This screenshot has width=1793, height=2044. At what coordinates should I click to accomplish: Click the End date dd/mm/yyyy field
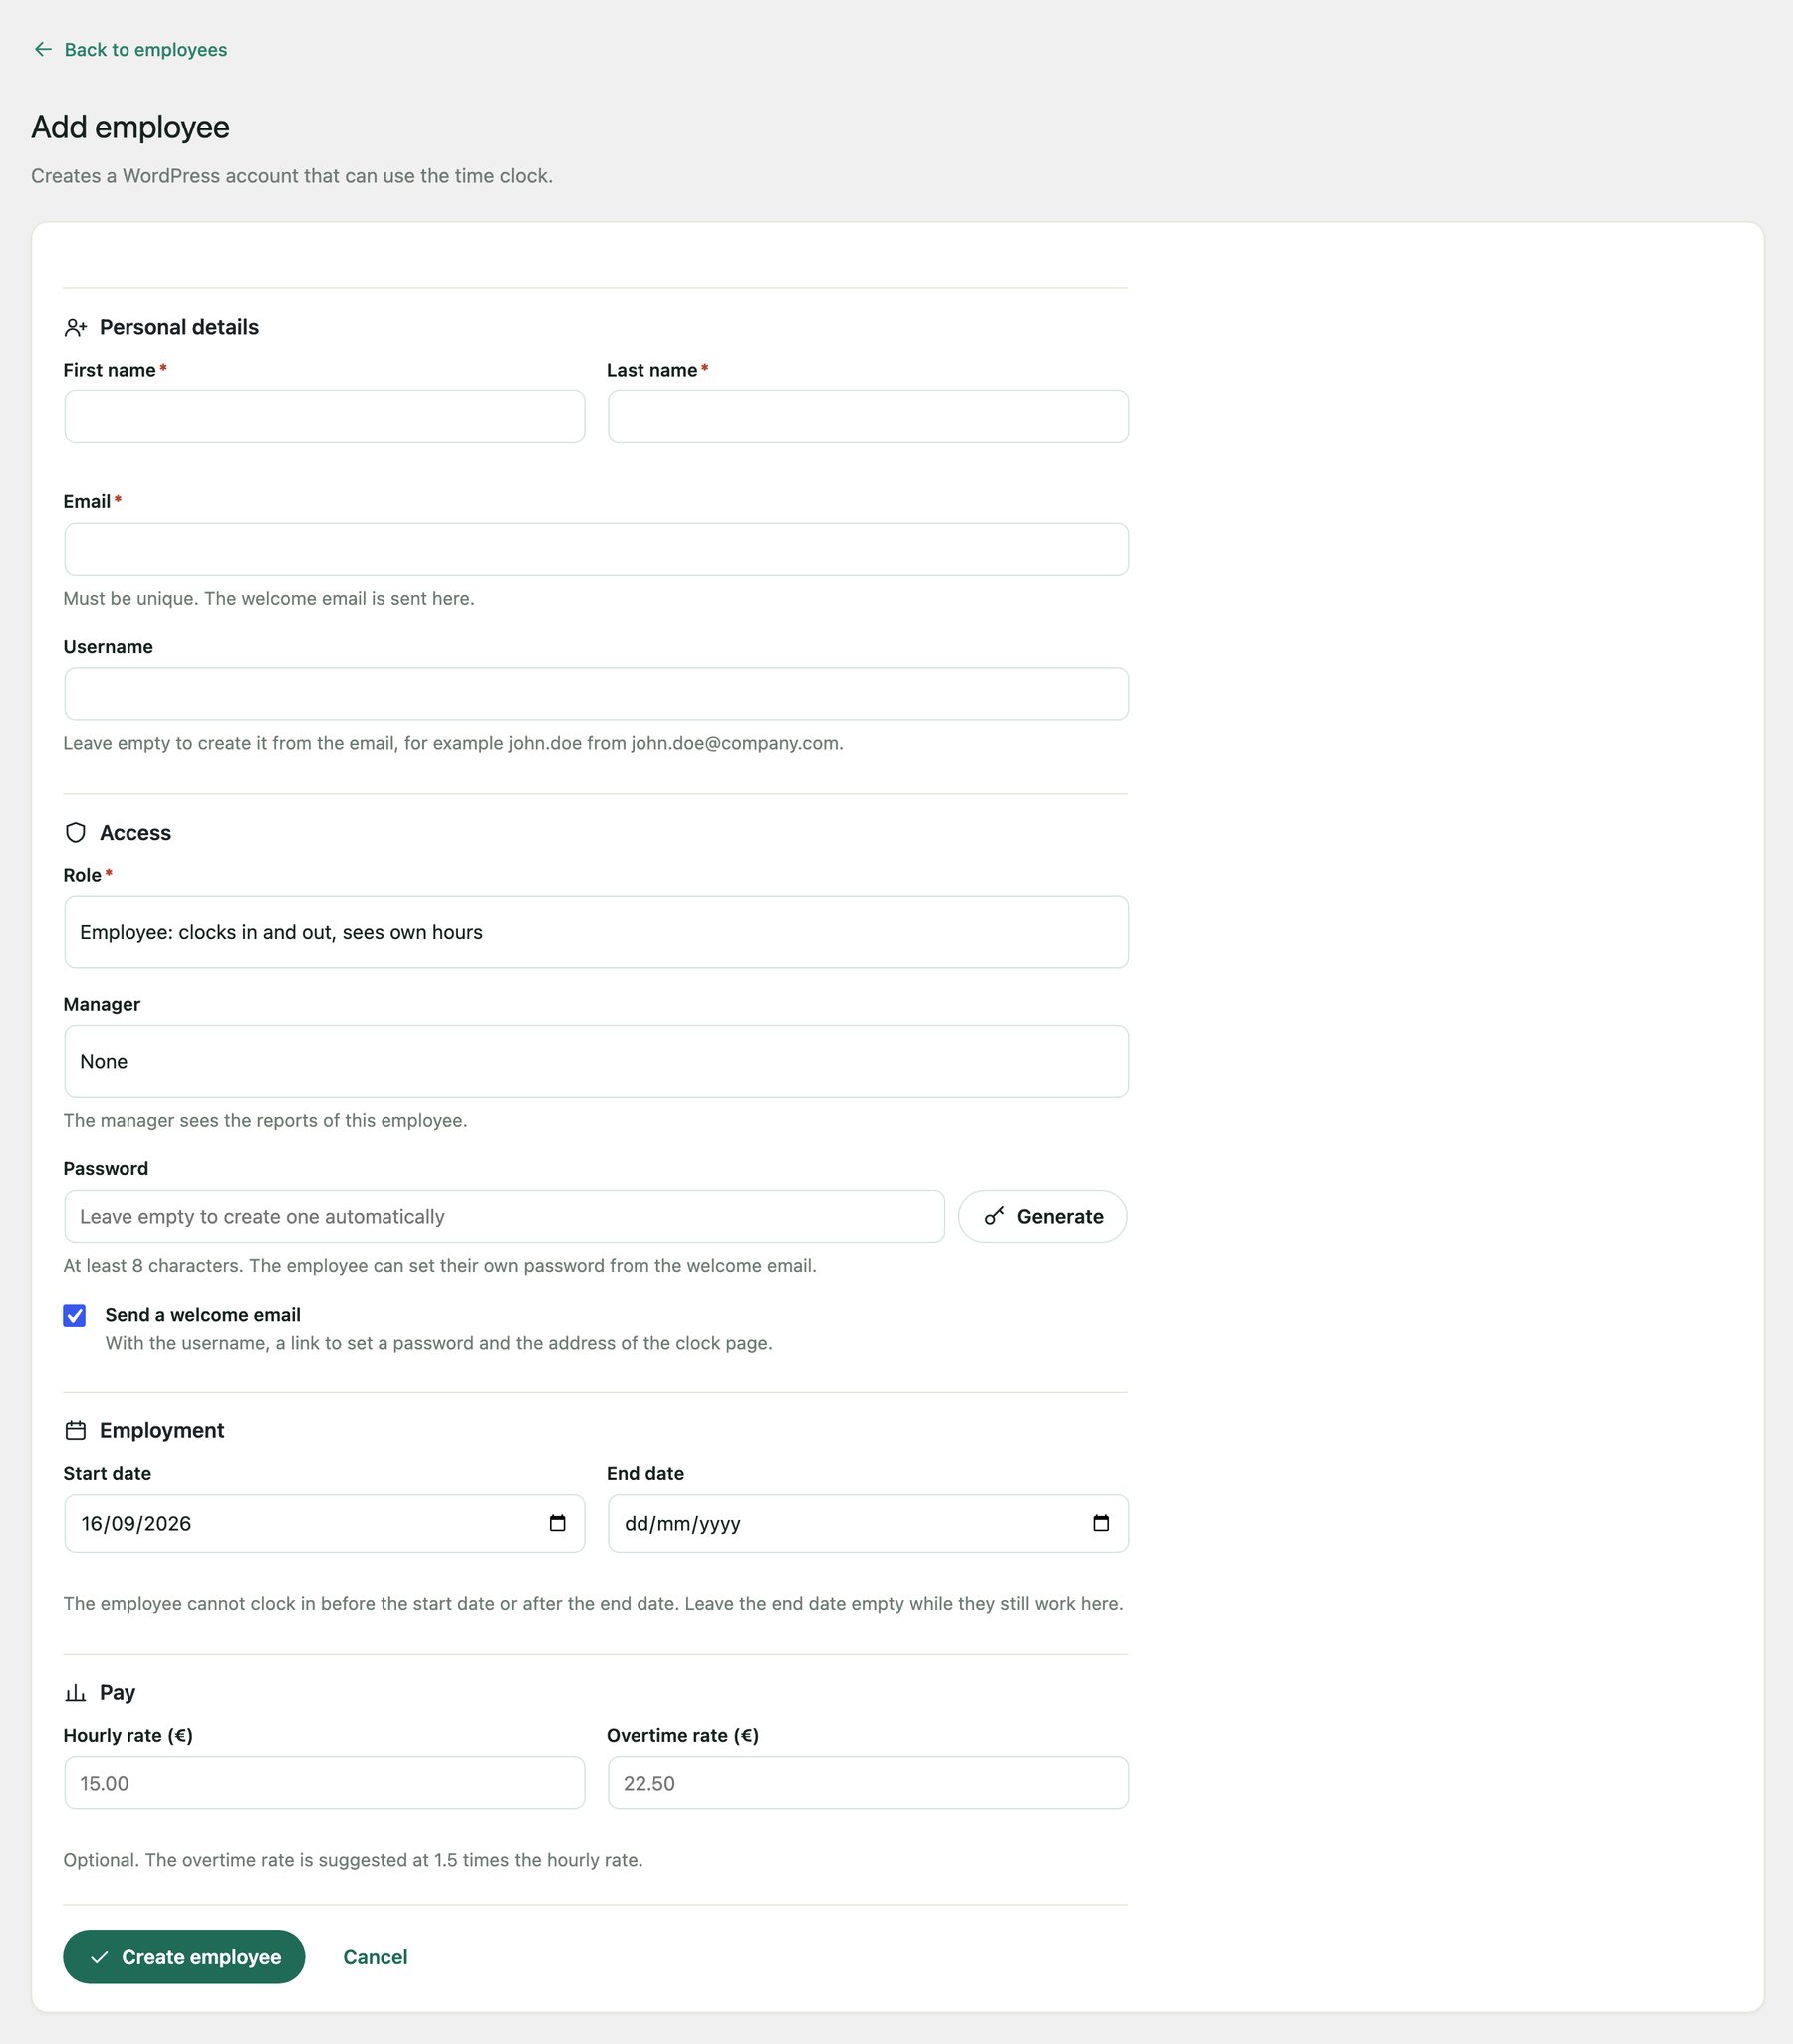pos(868,1523)
